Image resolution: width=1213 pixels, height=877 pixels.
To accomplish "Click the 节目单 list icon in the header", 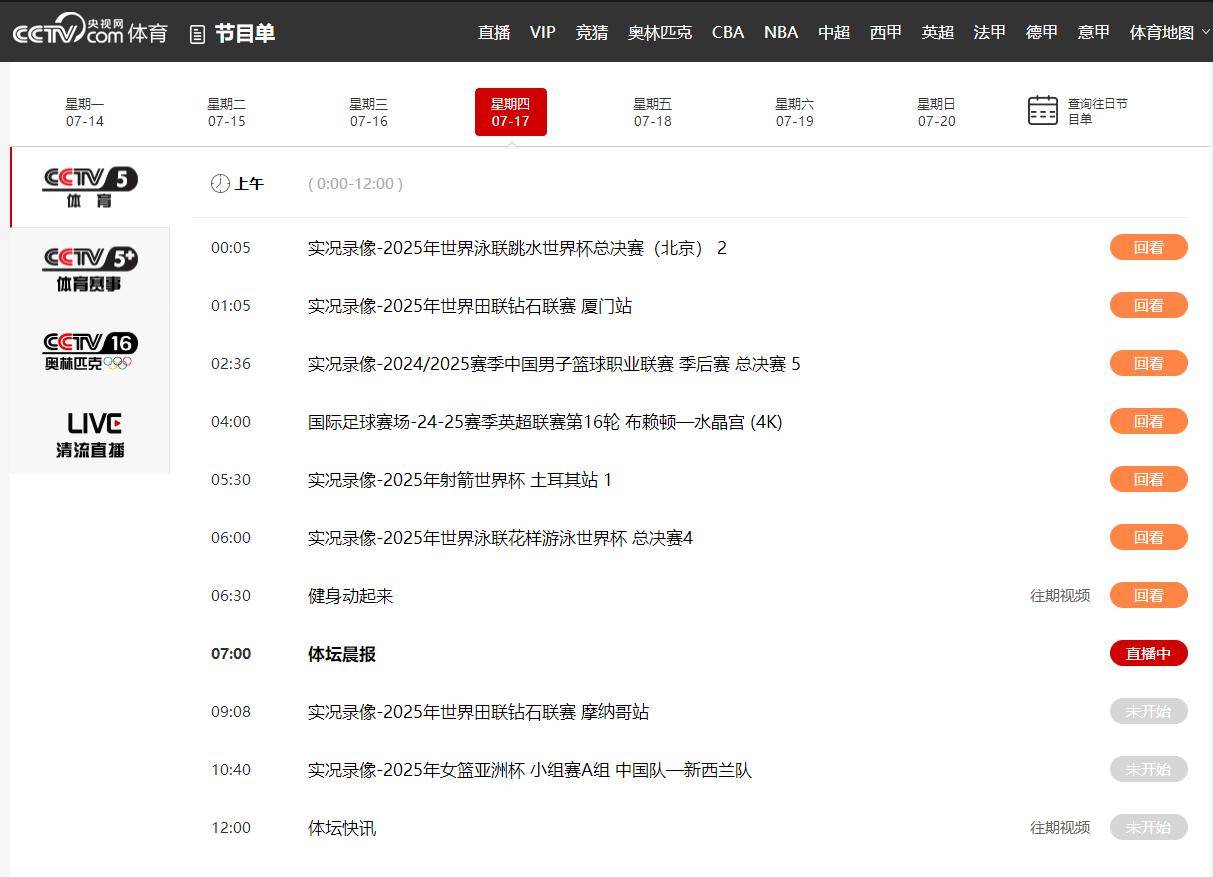I will point(198,34).
